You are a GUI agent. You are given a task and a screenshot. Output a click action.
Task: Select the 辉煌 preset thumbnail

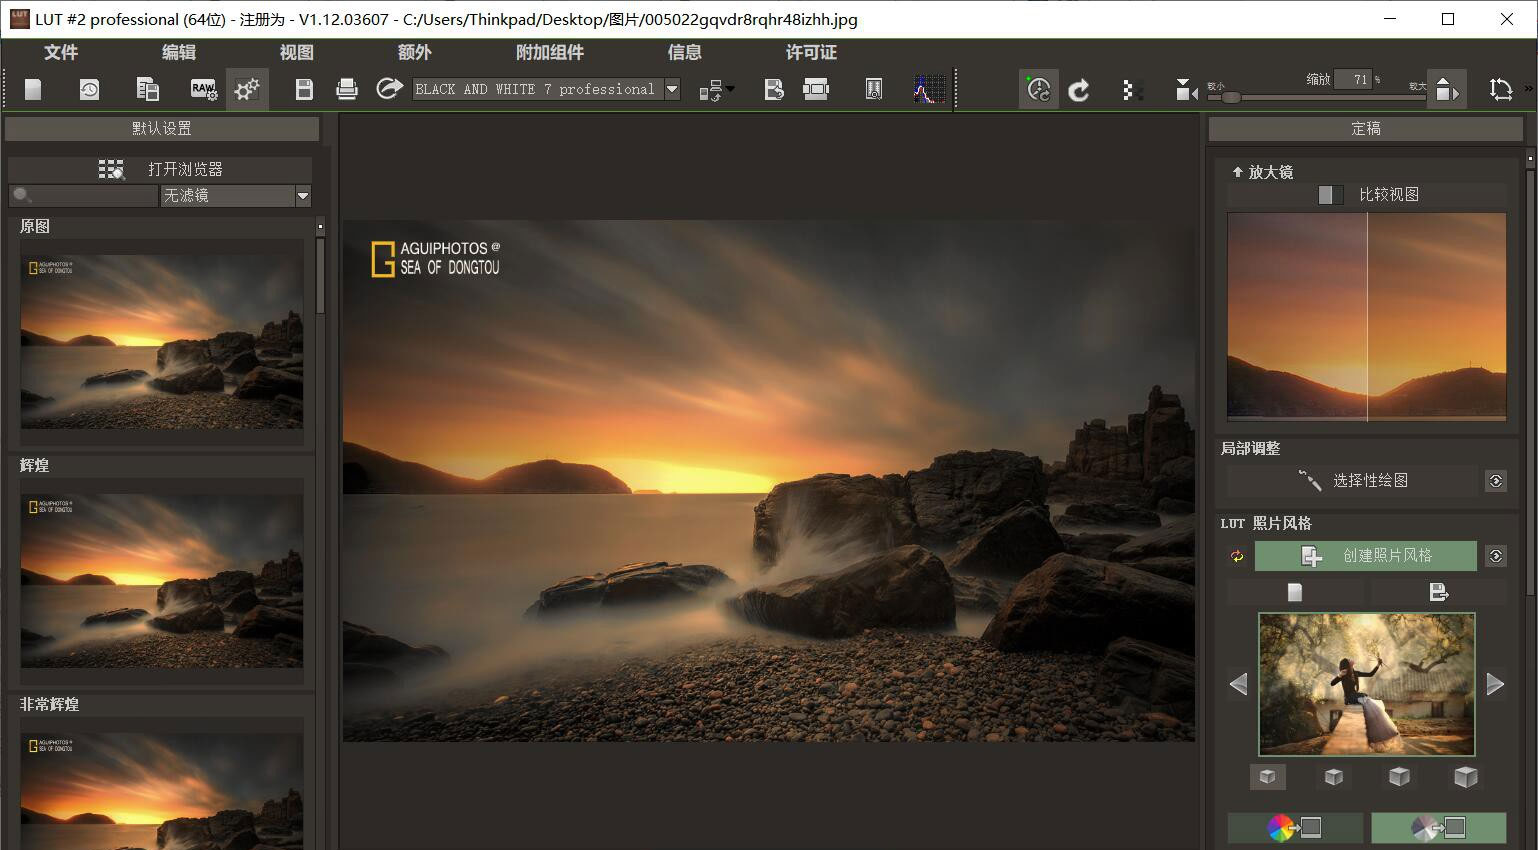[x=162, y=580]
